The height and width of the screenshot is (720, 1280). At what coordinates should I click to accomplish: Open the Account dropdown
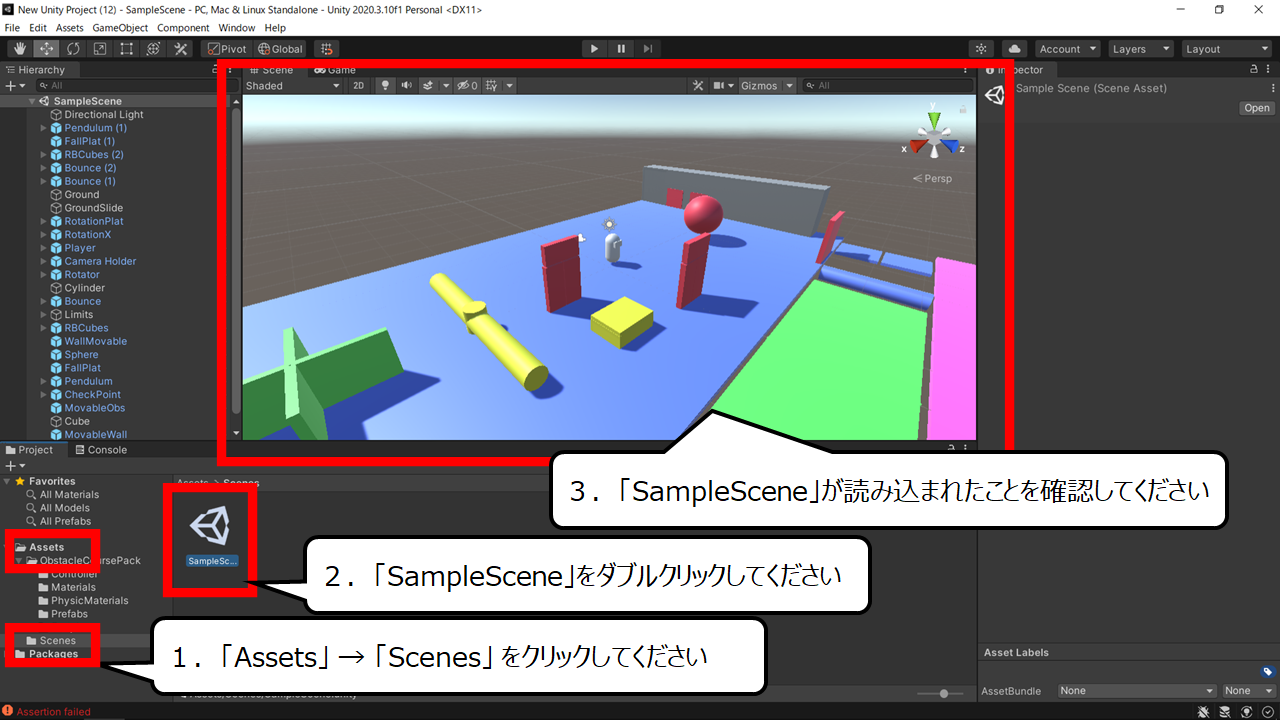click(x=1067, y=49)
